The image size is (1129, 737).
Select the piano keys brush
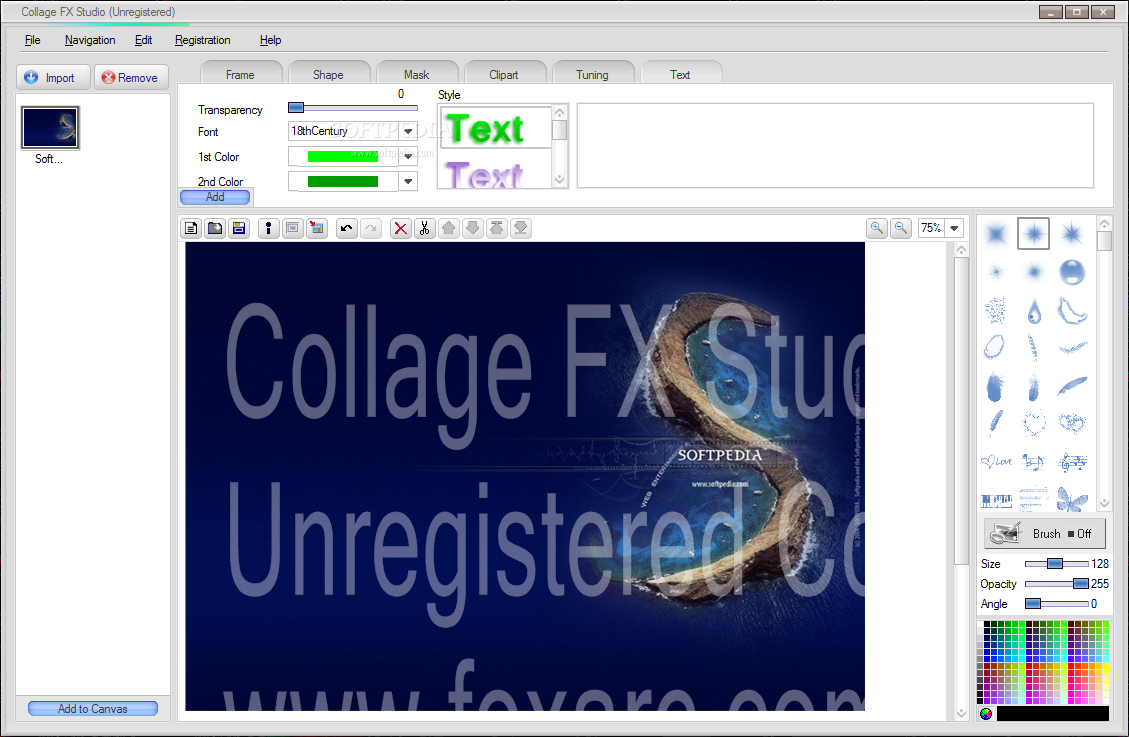(x=996, y=500)
